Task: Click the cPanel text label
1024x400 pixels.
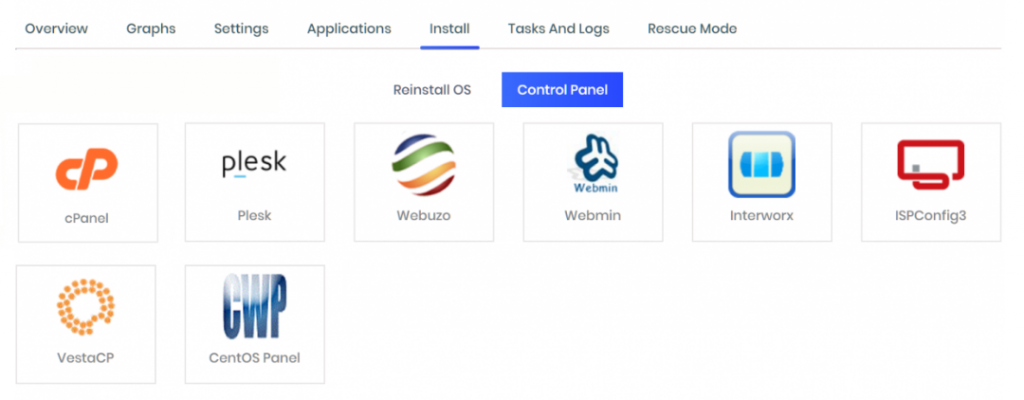Action: point(87,218)
